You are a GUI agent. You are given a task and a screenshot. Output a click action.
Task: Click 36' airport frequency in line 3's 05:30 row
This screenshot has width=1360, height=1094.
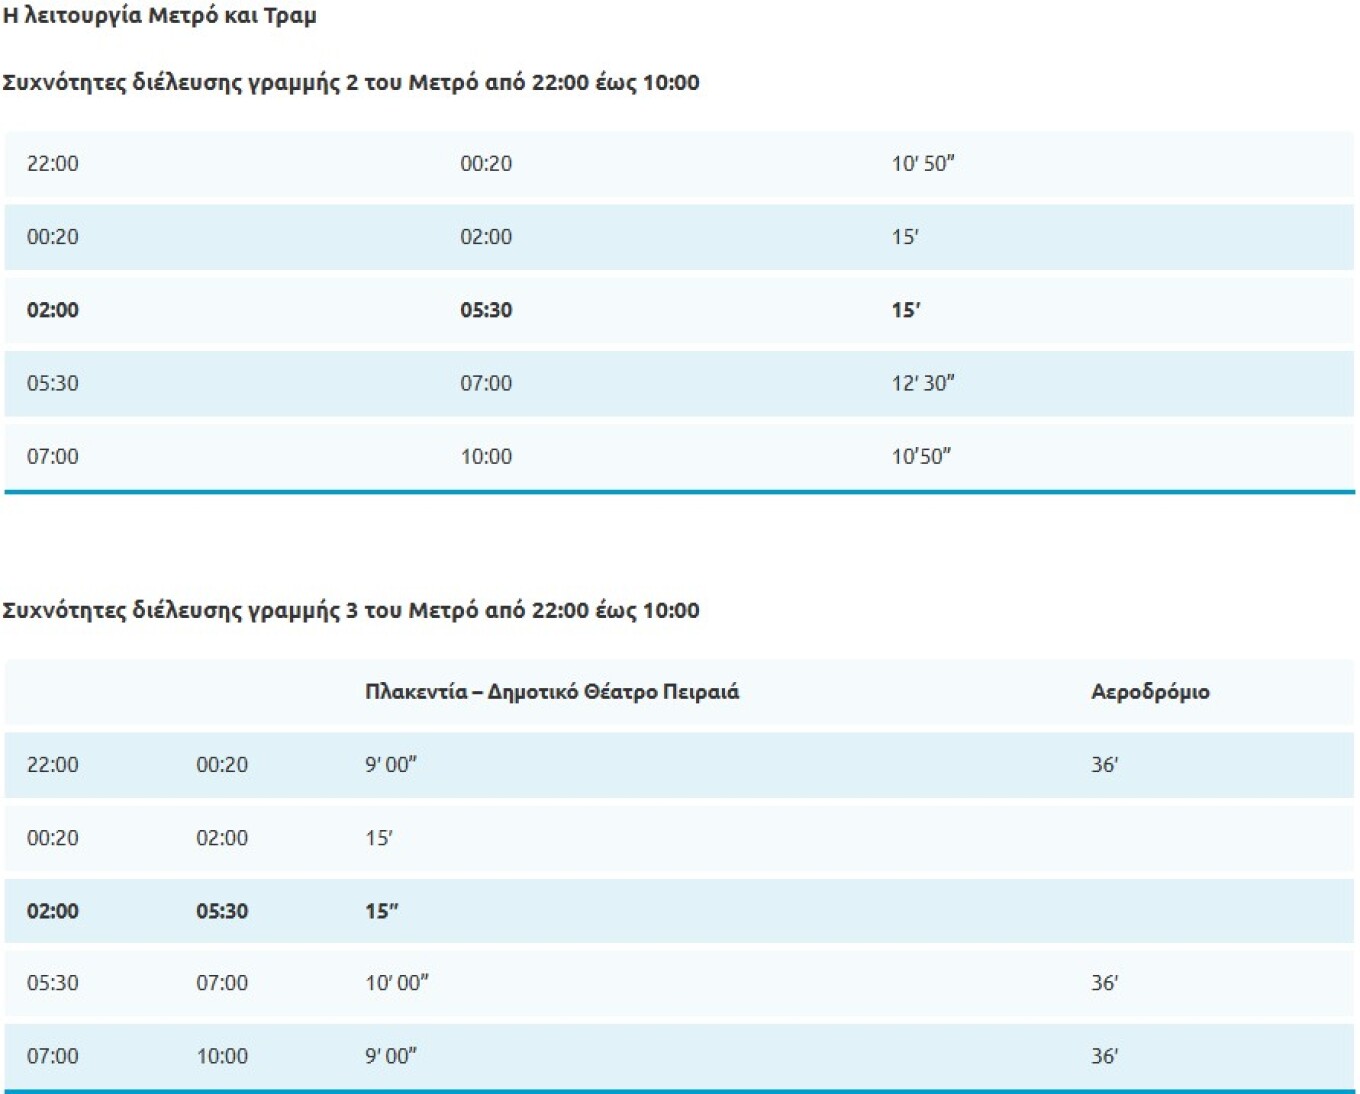click(1104, 983)
